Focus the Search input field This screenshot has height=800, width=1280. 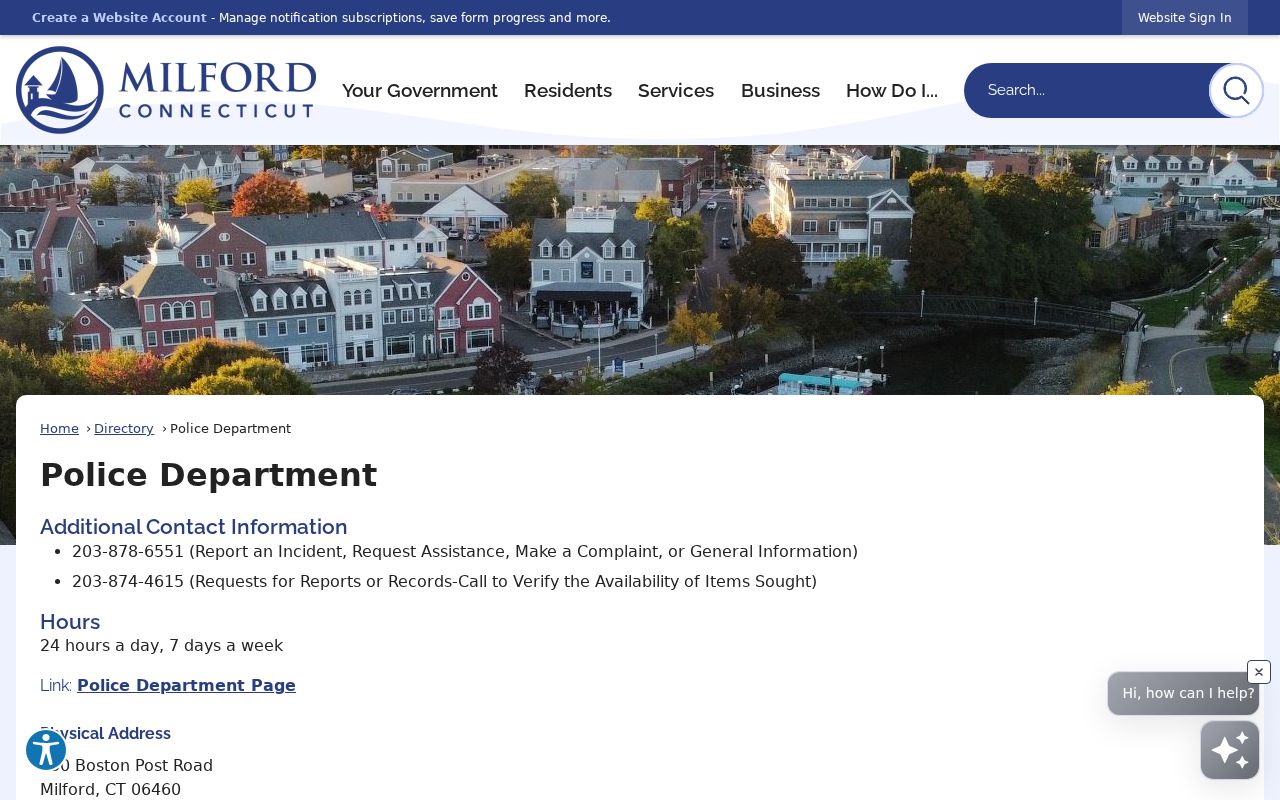(x=1086, y=90)
